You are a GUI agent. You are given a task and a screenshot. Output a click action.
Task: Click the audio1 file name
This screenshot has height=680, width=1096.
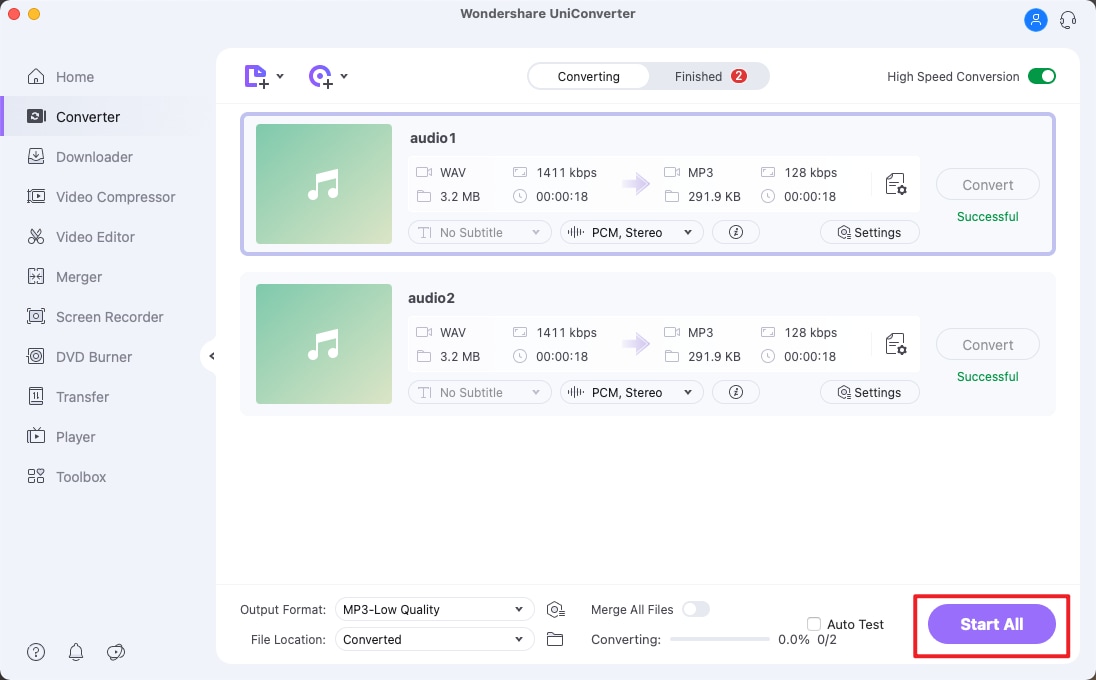coord(433,138)
